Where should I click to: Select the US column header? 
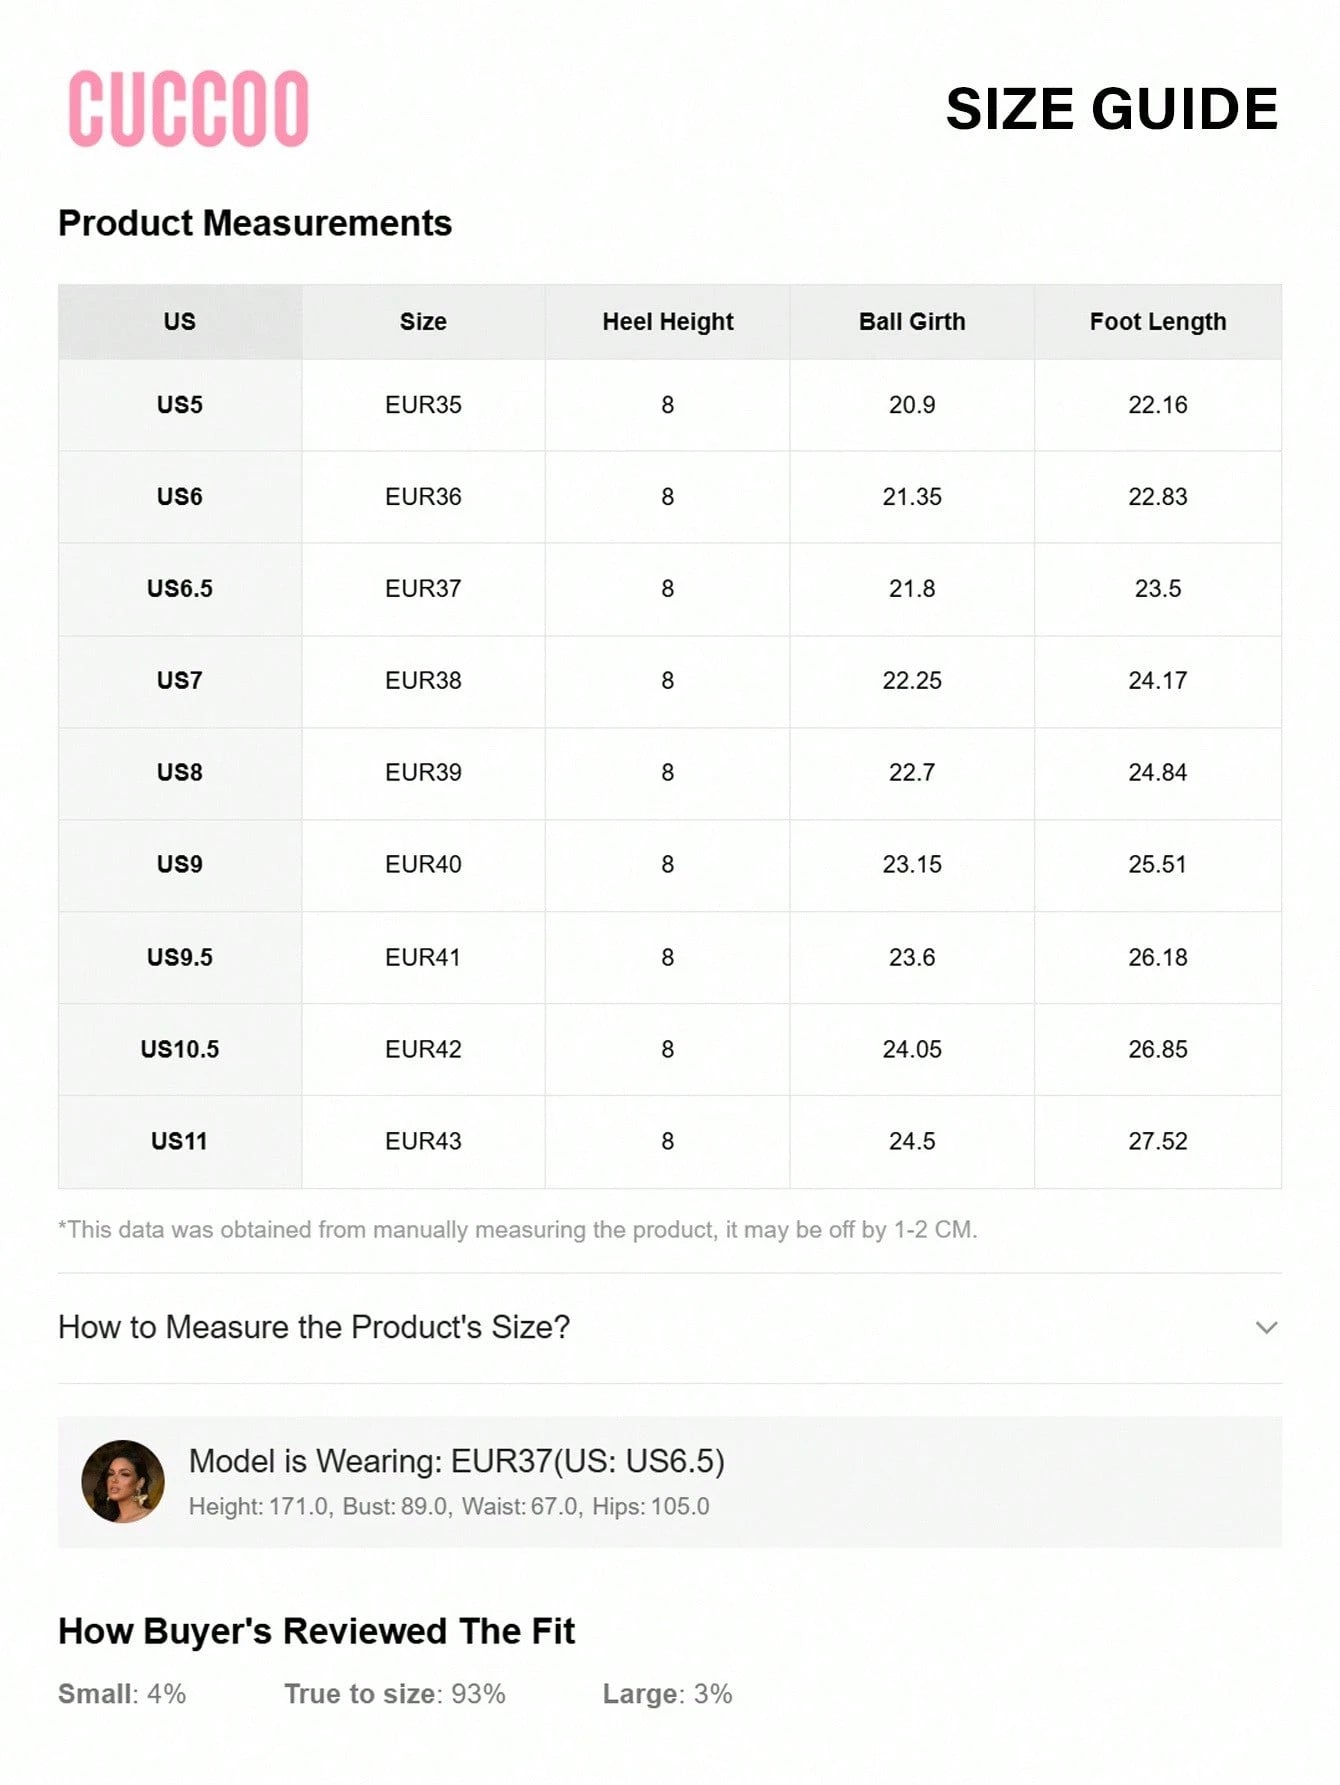[180, 322]
